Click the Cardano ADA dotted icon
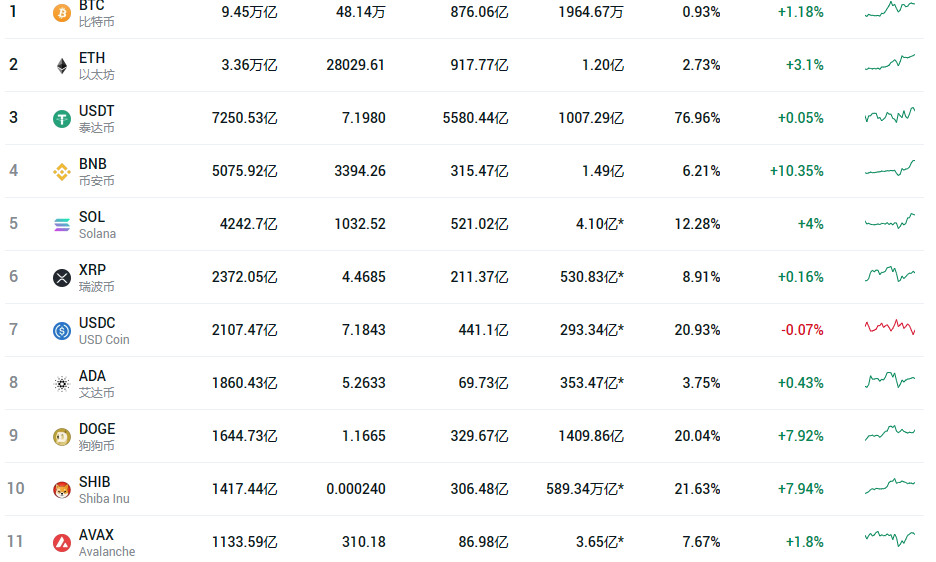The image size is (936, 562). (61, 384)
